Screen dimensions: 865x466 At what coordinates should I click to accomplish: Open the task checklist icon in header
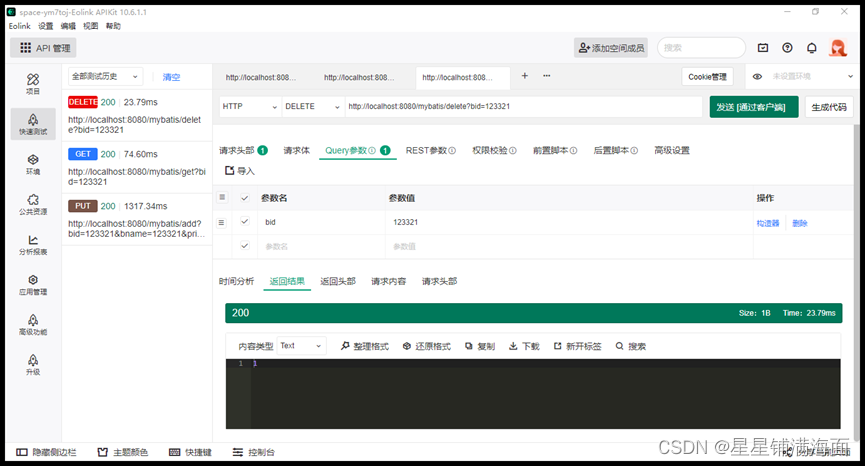[763, 48]
